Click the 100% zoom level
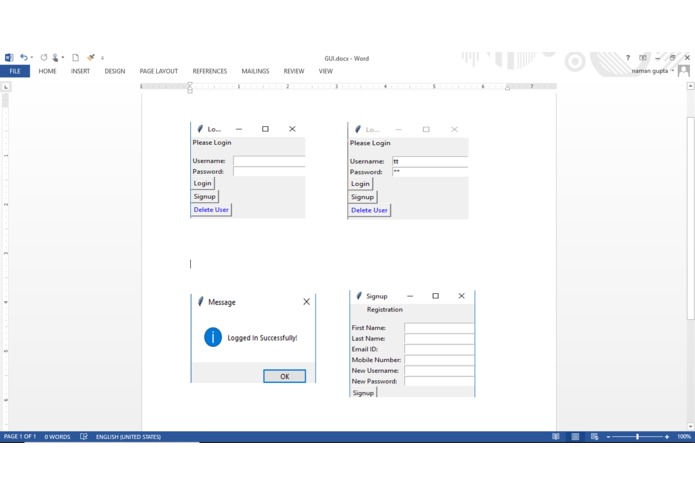 tap(683, 437)
